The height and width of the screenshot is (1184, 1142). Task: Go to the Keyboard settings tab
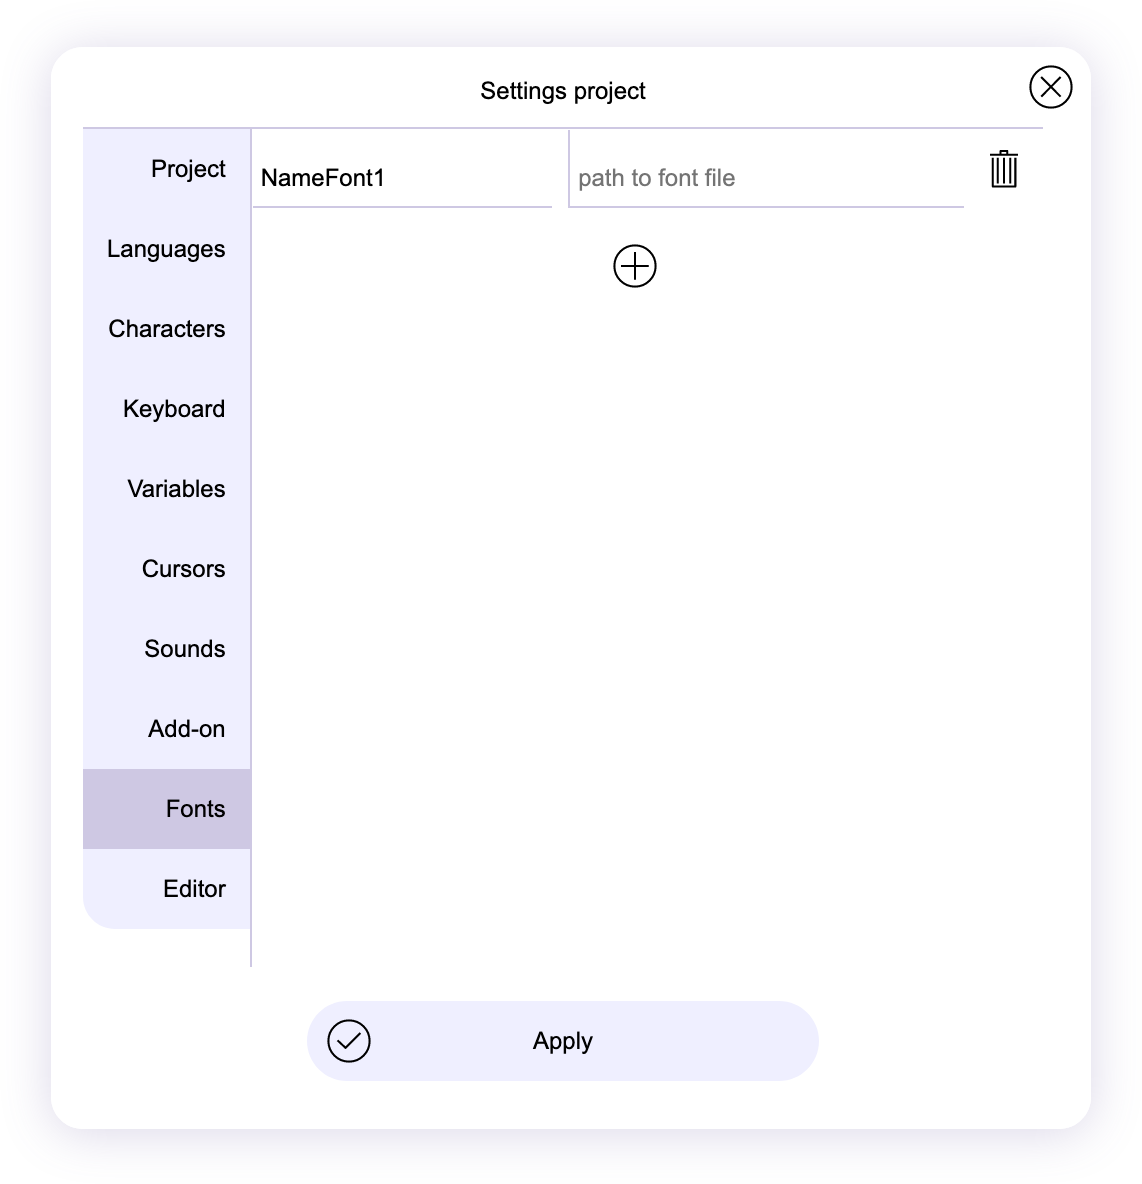pyautogui.click(x=174, y=409)
